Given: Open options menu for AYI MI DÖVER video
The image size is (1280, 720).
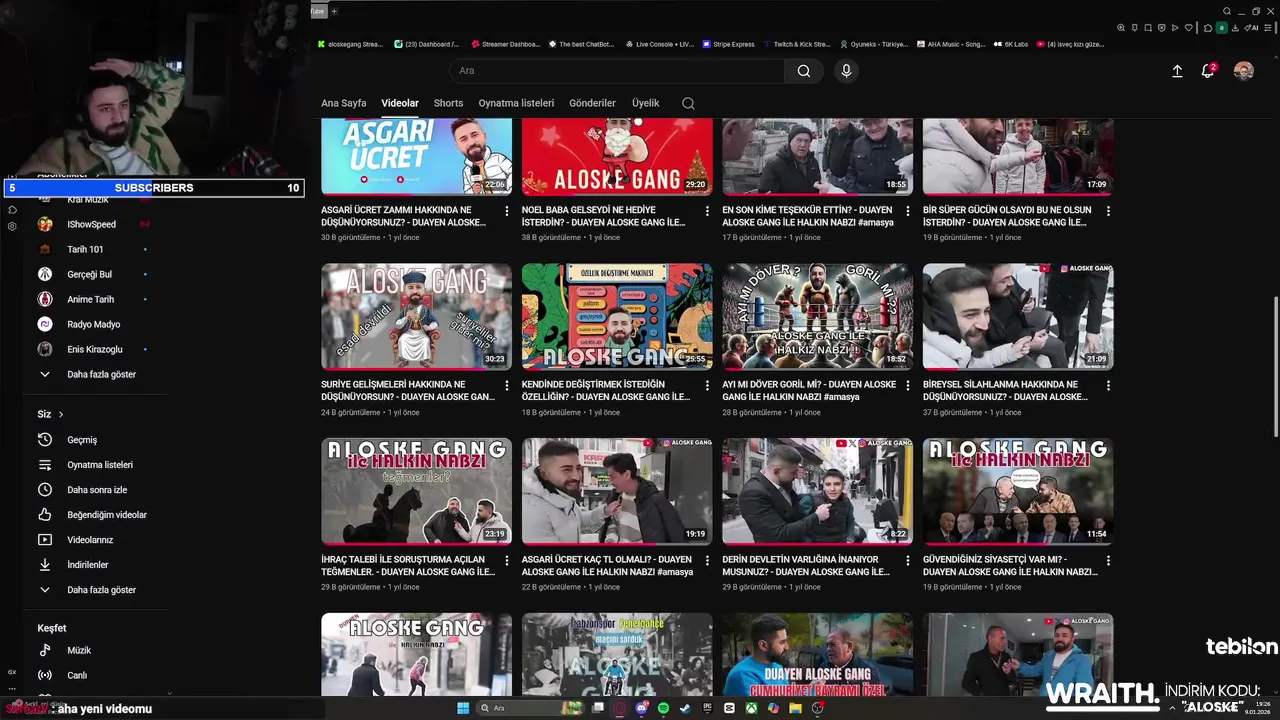Looking at the screenshot, I should [908, 385].
